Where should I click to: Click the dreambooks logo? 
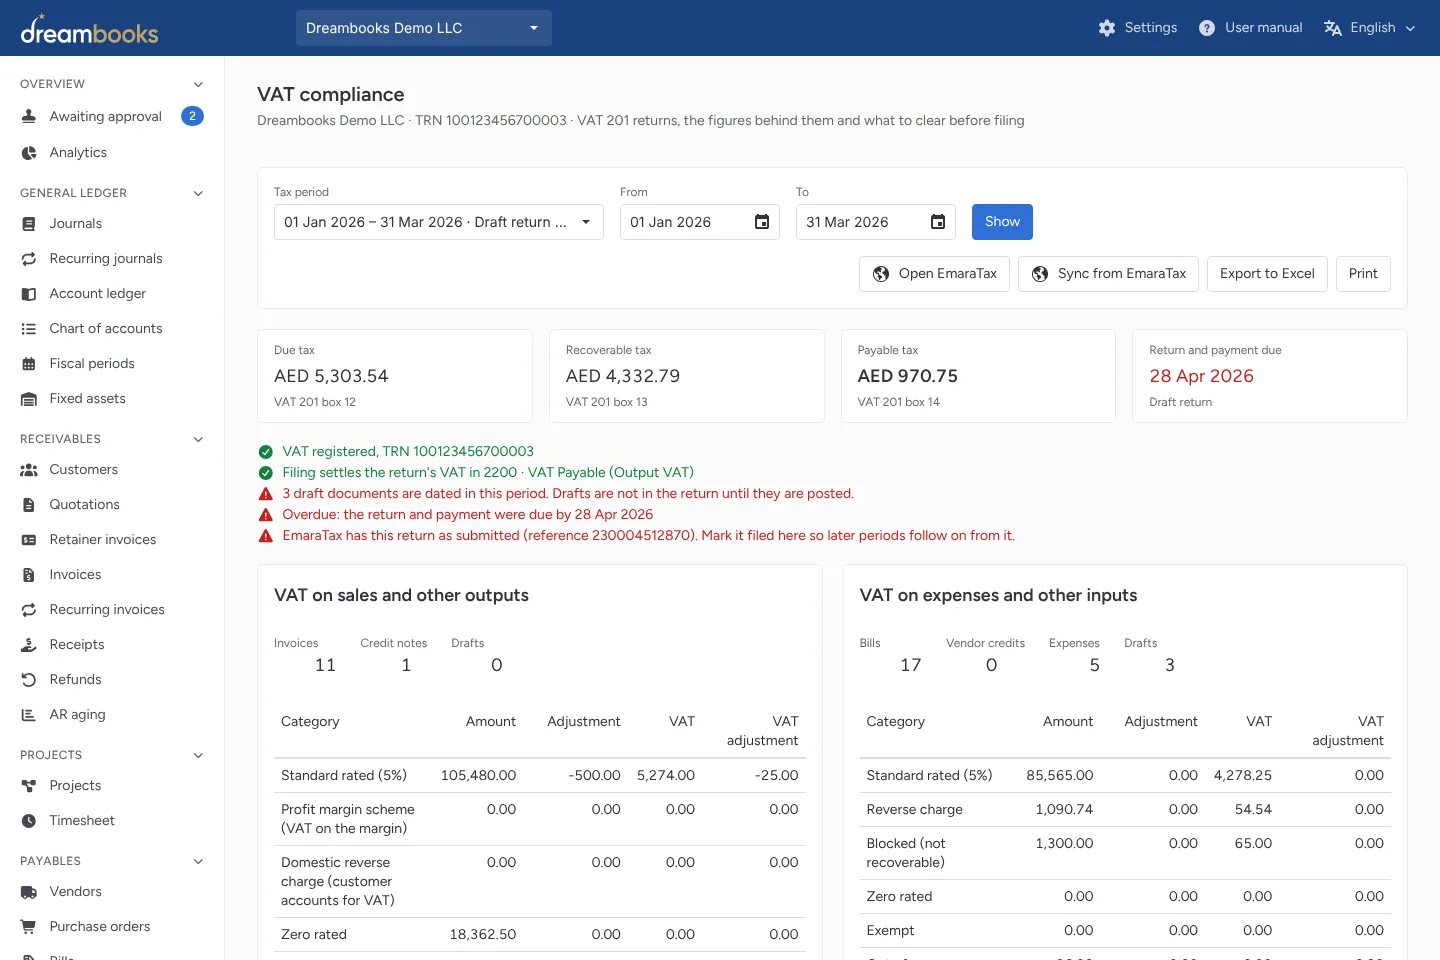pos(89,29)
